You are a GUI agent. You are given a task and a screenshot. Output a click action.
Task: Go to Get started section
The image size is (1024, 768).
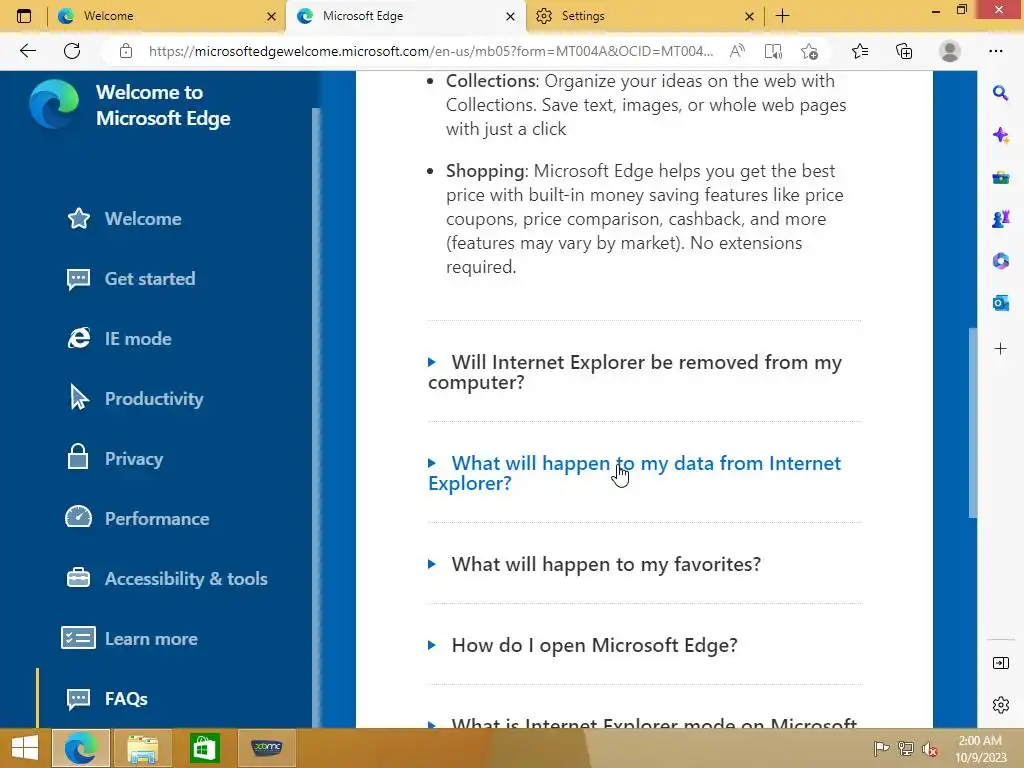coord(131,279)
